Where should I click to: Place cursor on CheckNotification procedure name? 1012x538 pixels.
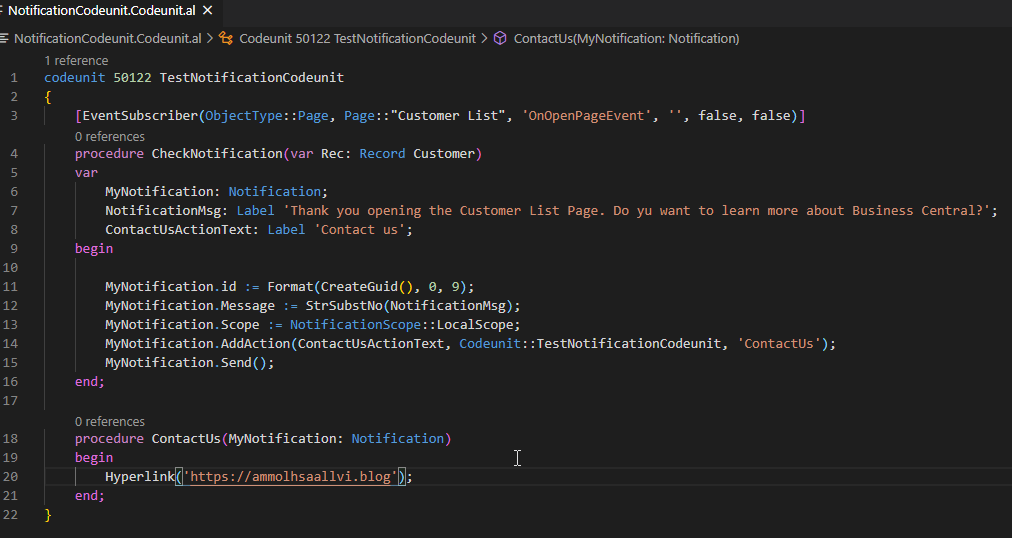click(217, 154)
